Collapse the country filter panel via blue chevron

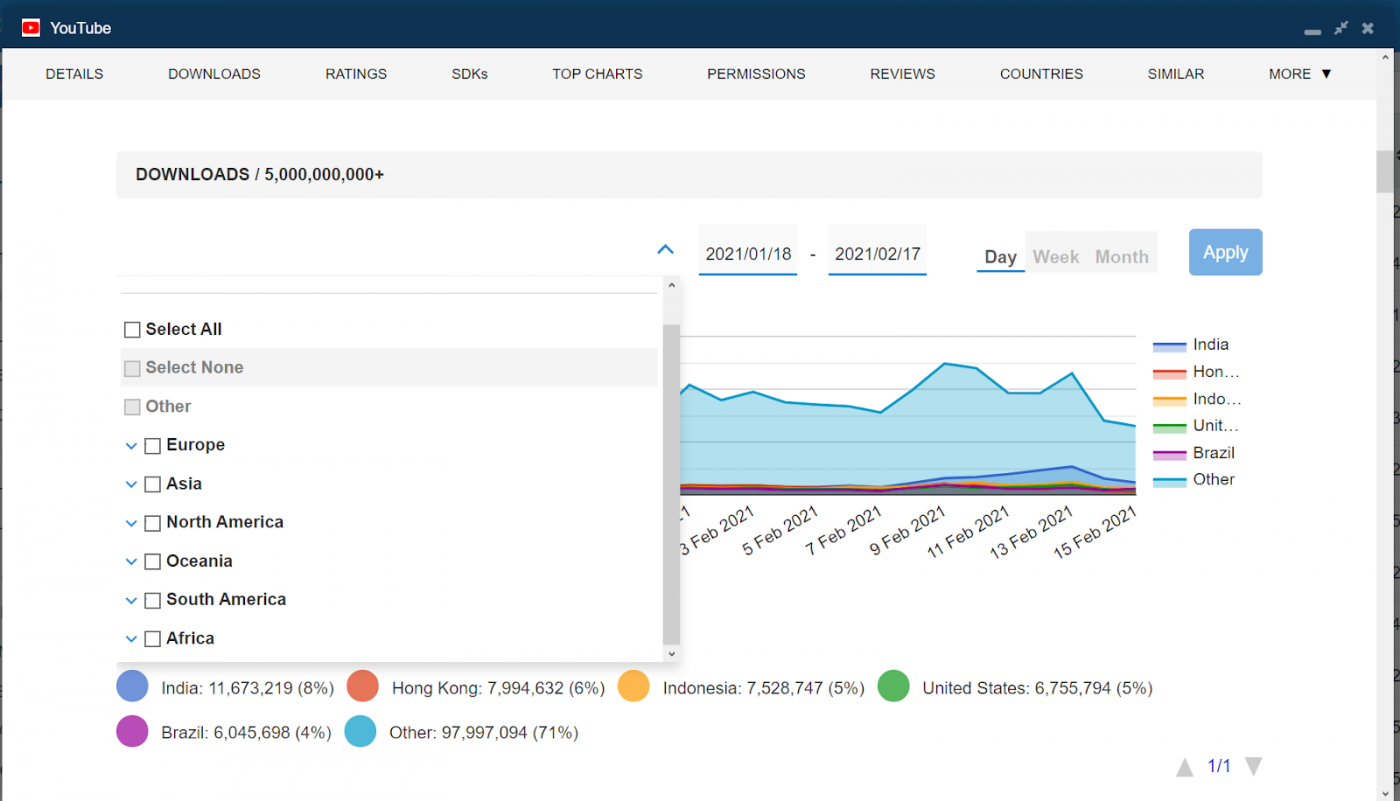click(665, 249)
